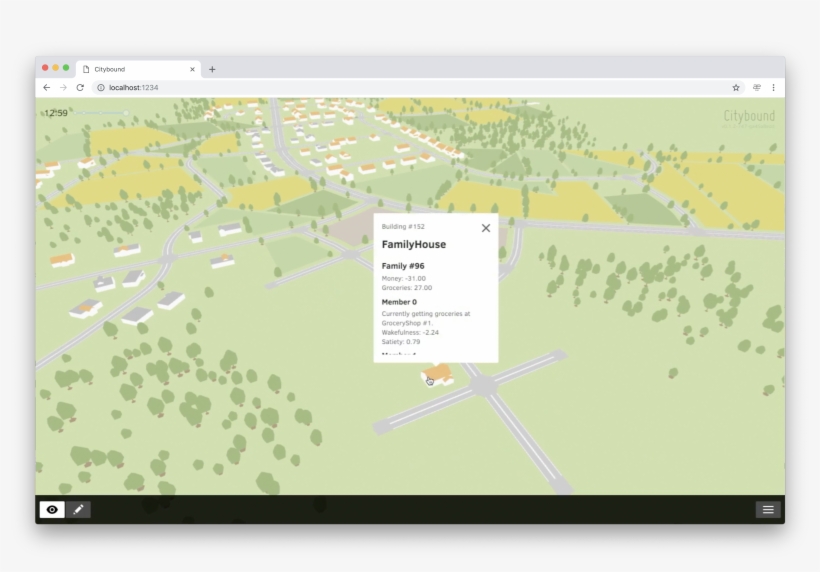Switch to the pencil planning tool
This screenshot has width=820, height=572.
pos(78,510)
